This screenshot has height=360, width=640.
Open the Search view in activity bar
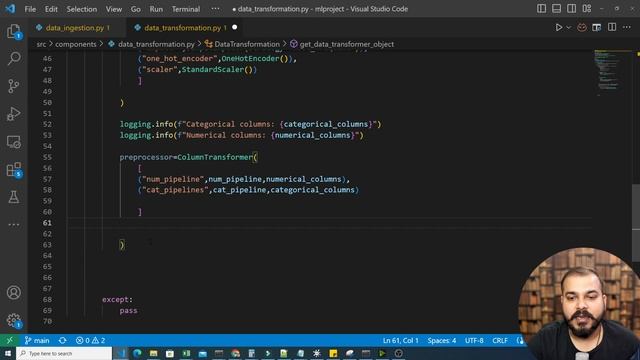[13, 58]
